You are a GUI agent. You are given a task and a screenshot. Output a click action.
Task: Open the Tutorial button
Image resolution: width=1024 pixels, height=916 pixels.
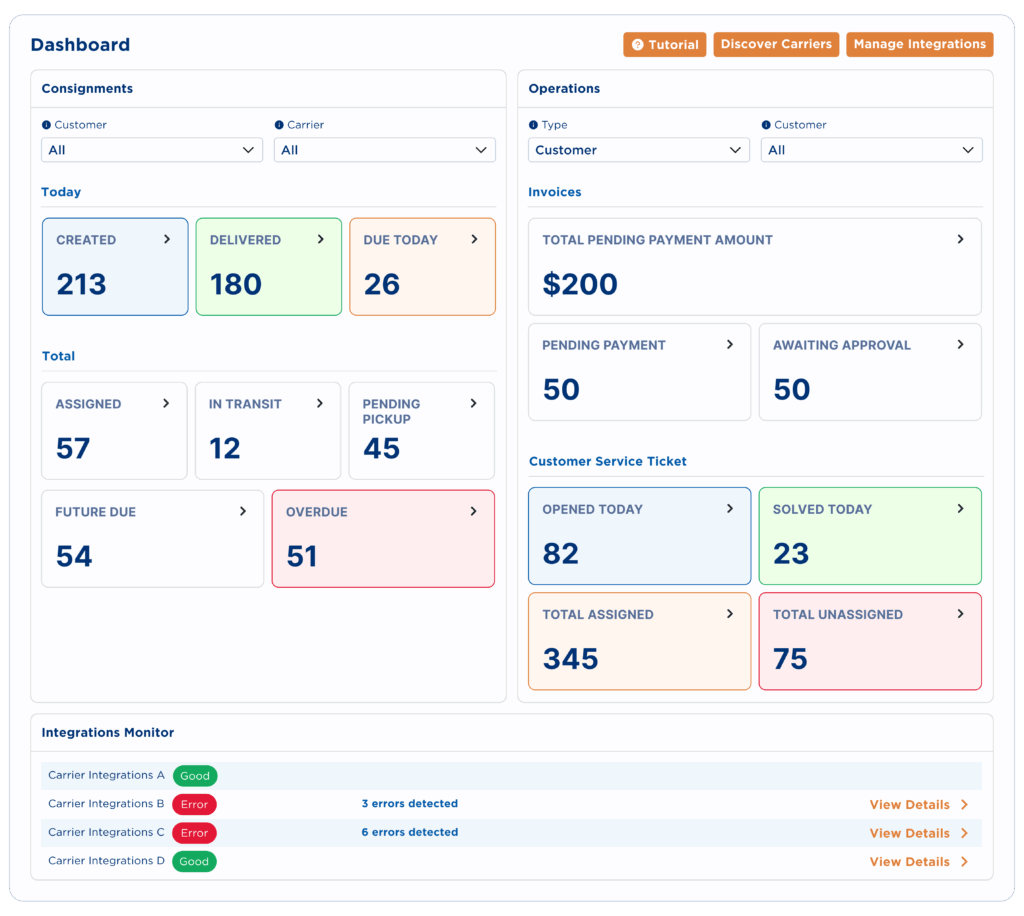(665, 45)
